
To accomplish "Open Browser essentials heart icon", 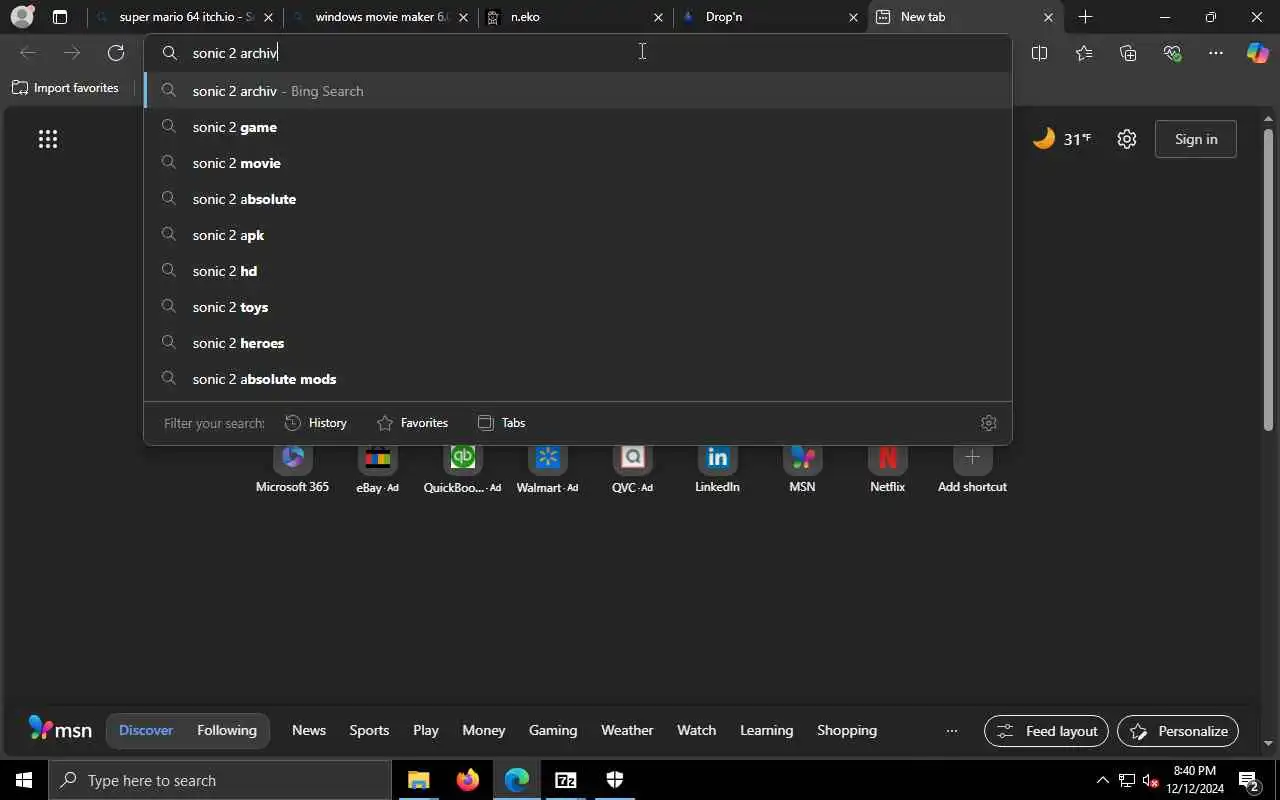I will click(x=1172, y=53).
